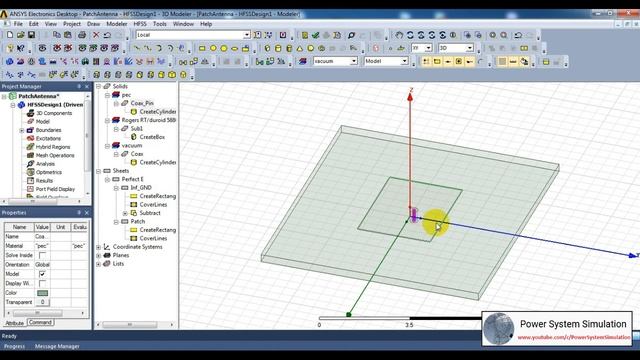
Task: Switch to the Attribute tab
Action: 14,323
